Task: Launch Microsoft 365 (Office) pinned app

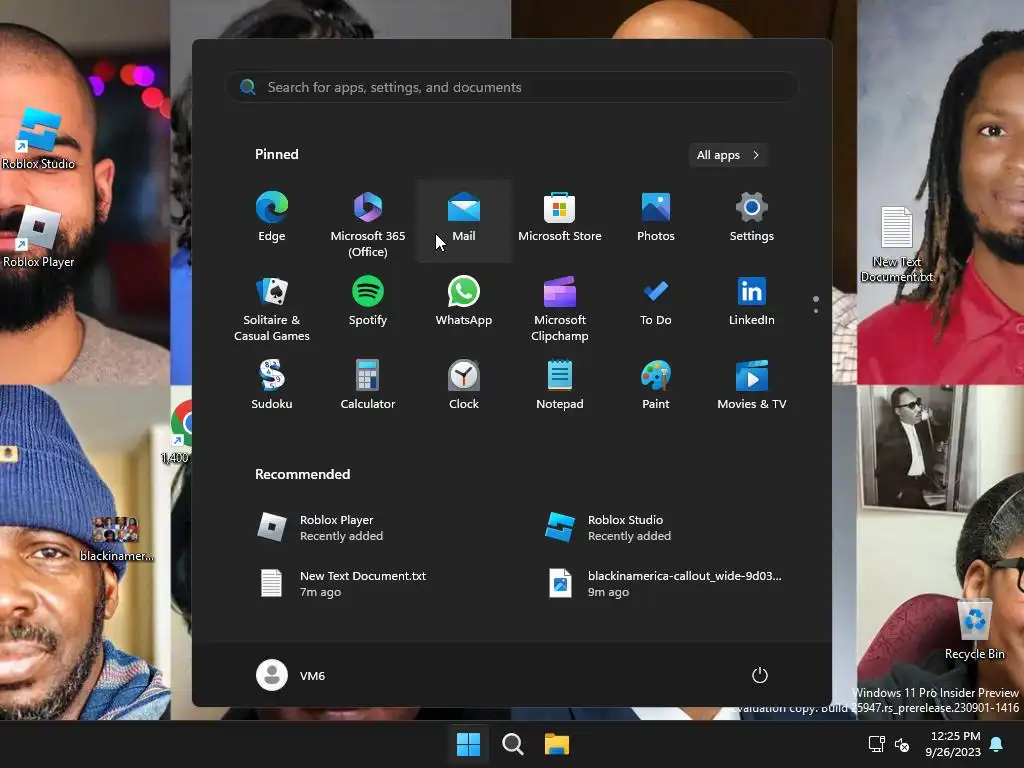Action: 368,222
